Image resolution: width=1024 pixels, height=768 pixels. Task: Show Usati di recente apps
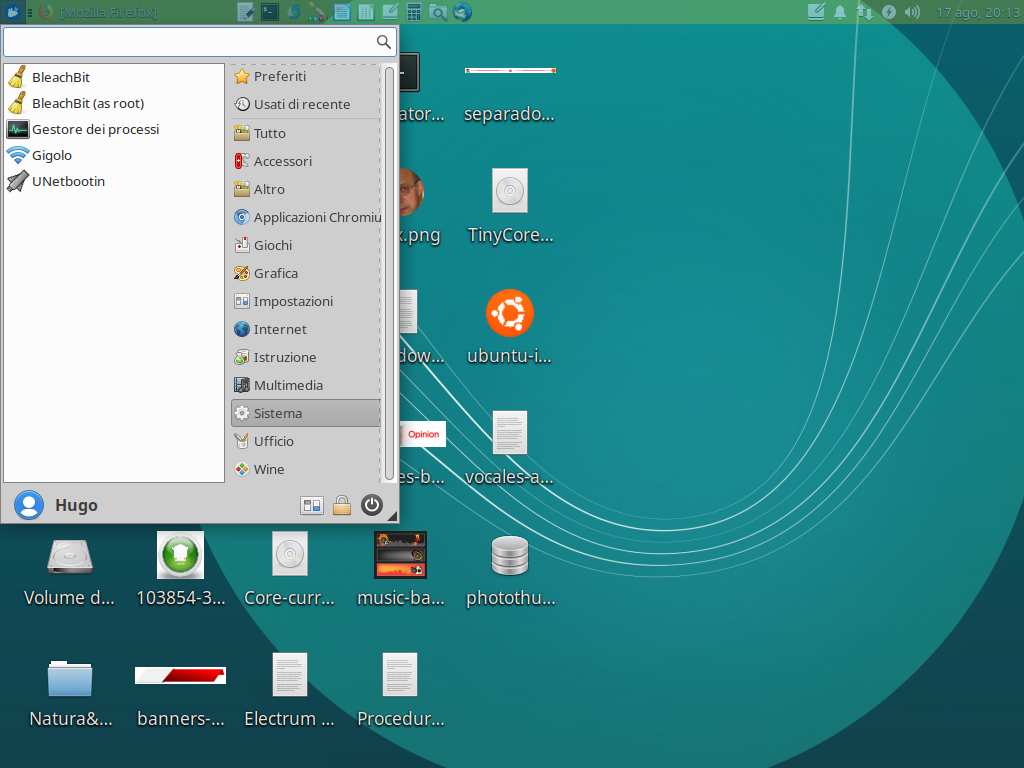(306, 104)
